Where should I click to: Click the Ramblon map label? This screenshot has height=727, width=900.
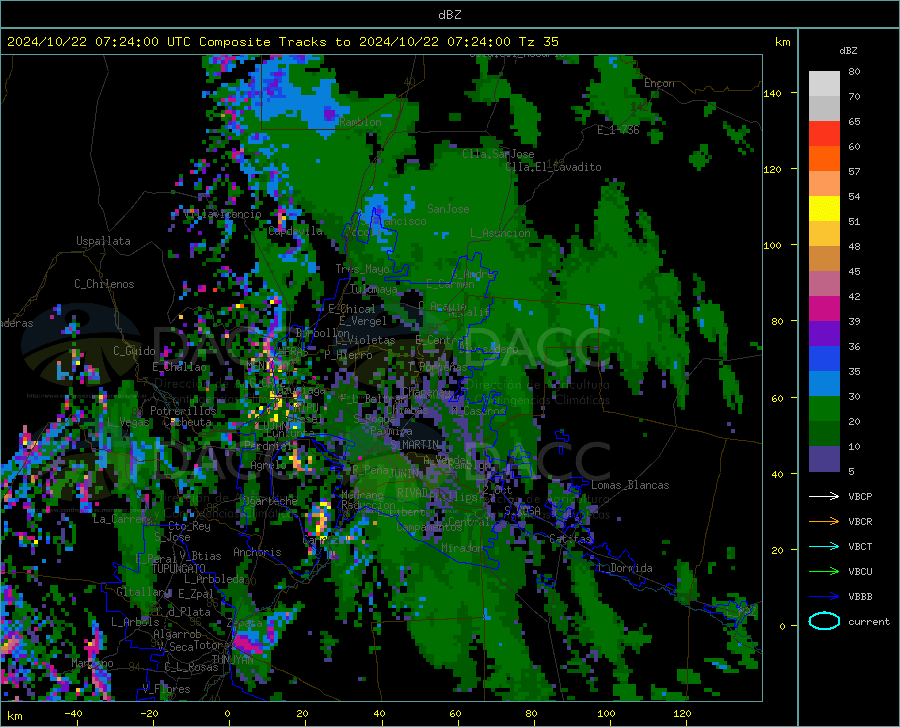pyautogui.click(x=360, y=122)
